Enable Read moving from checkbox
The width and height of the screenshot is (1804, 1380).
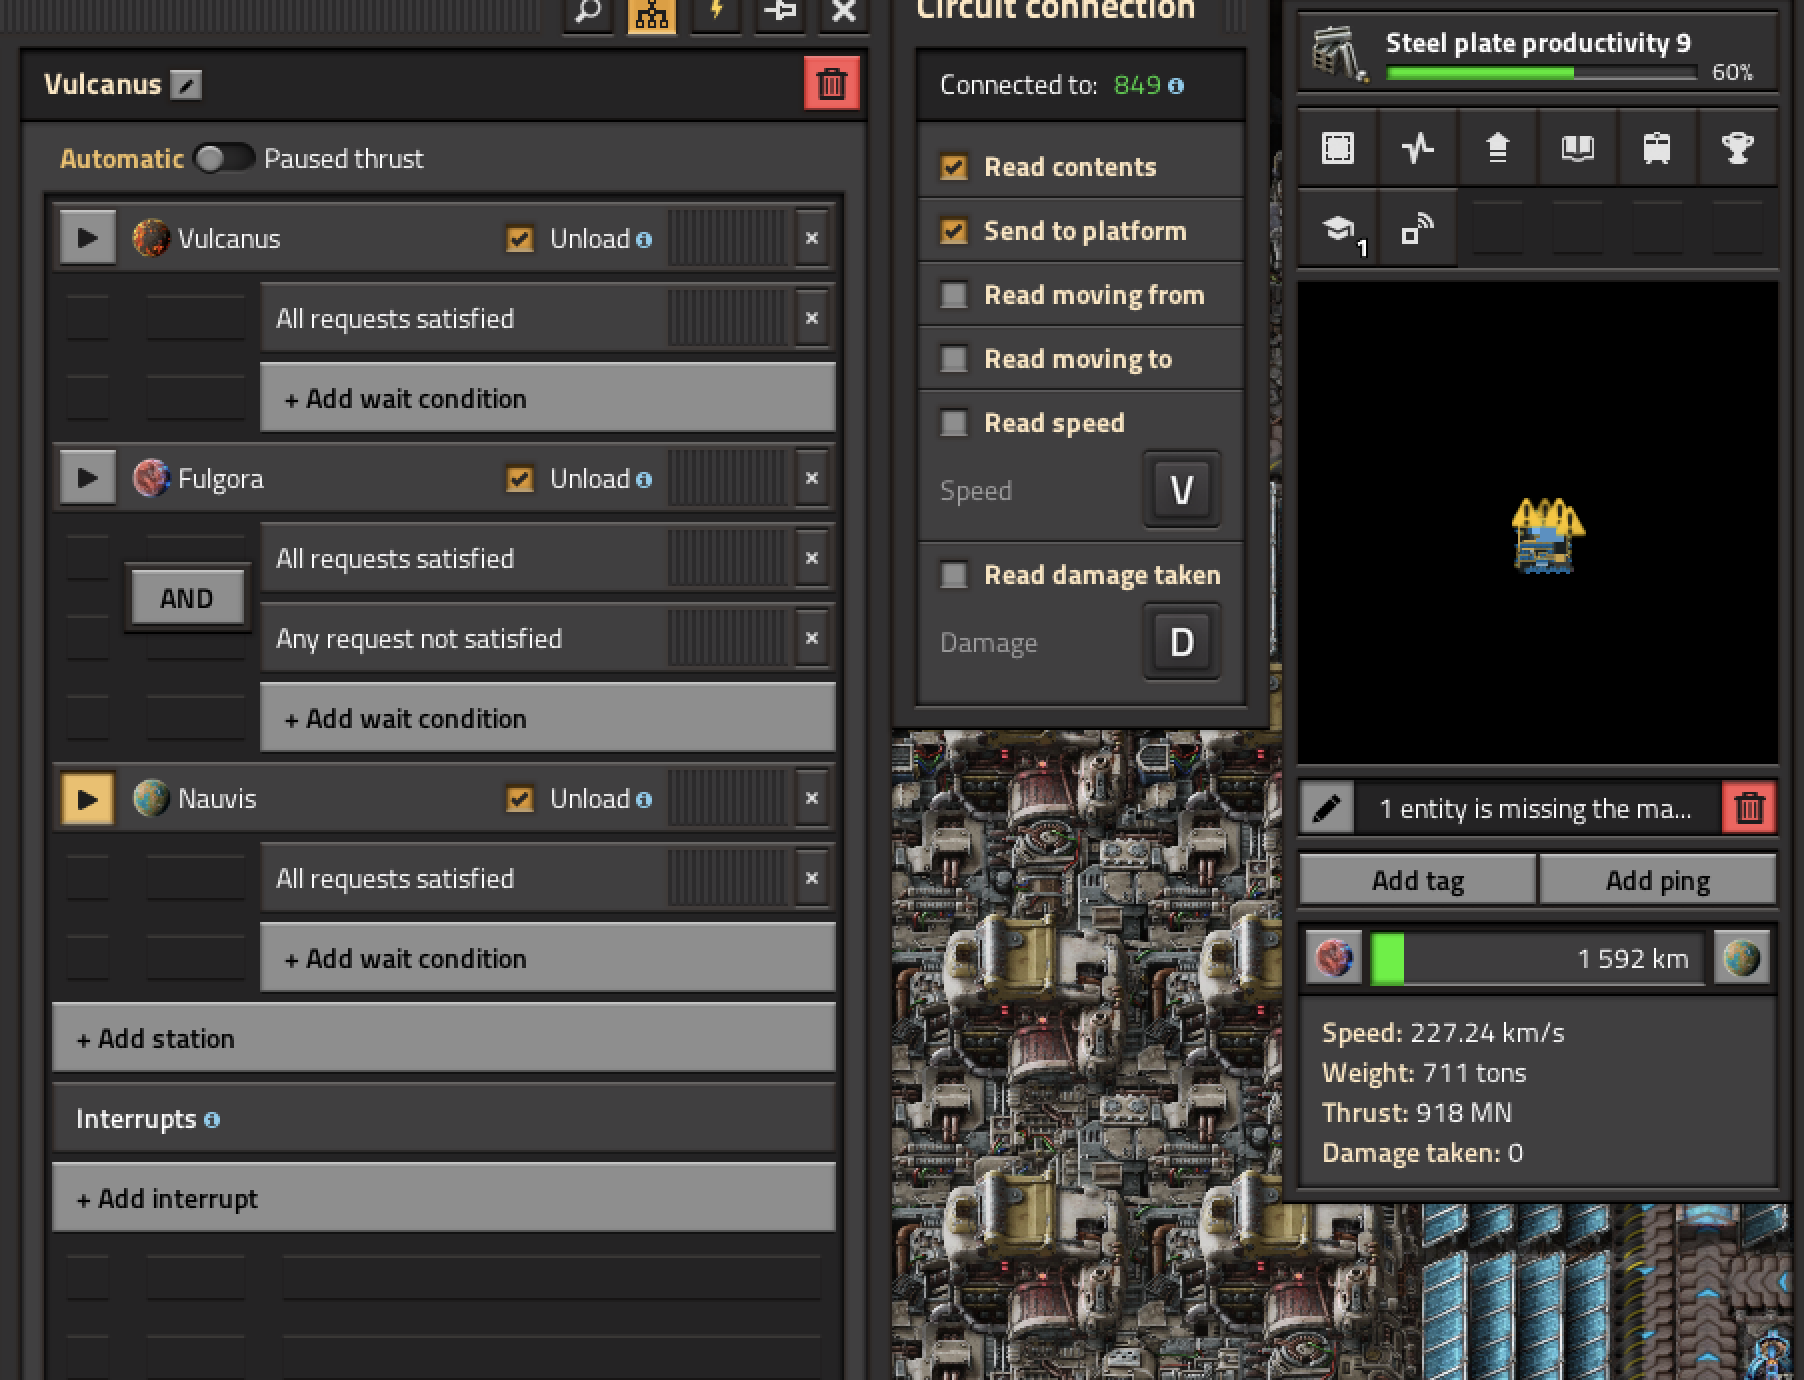(954, 295)
